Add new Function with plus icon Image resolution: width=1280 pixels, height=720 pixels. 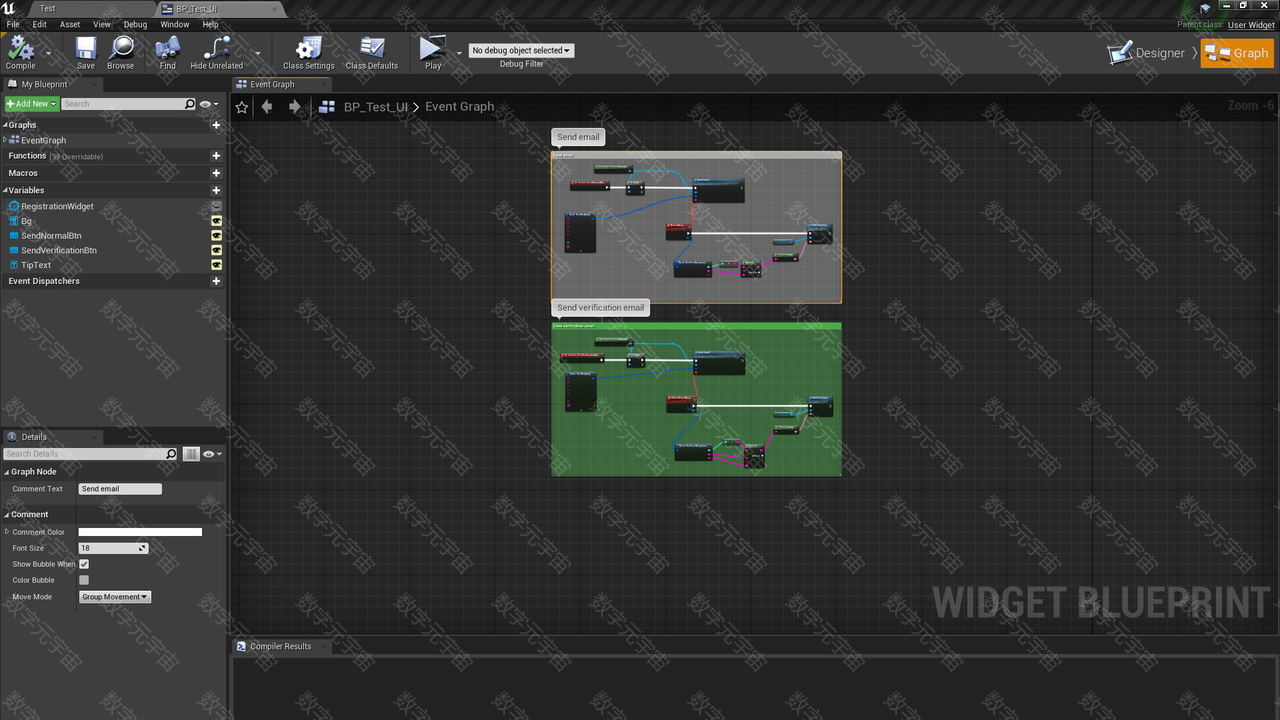click(216, 156)
